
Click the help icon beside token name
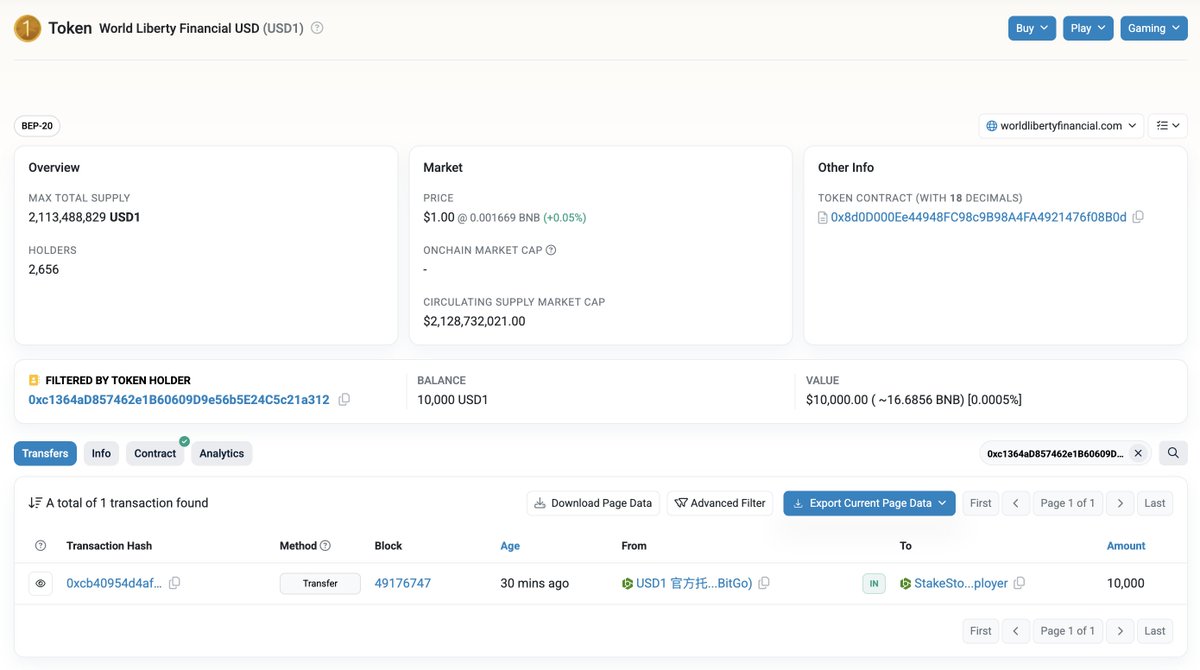[x=317, y=28]
